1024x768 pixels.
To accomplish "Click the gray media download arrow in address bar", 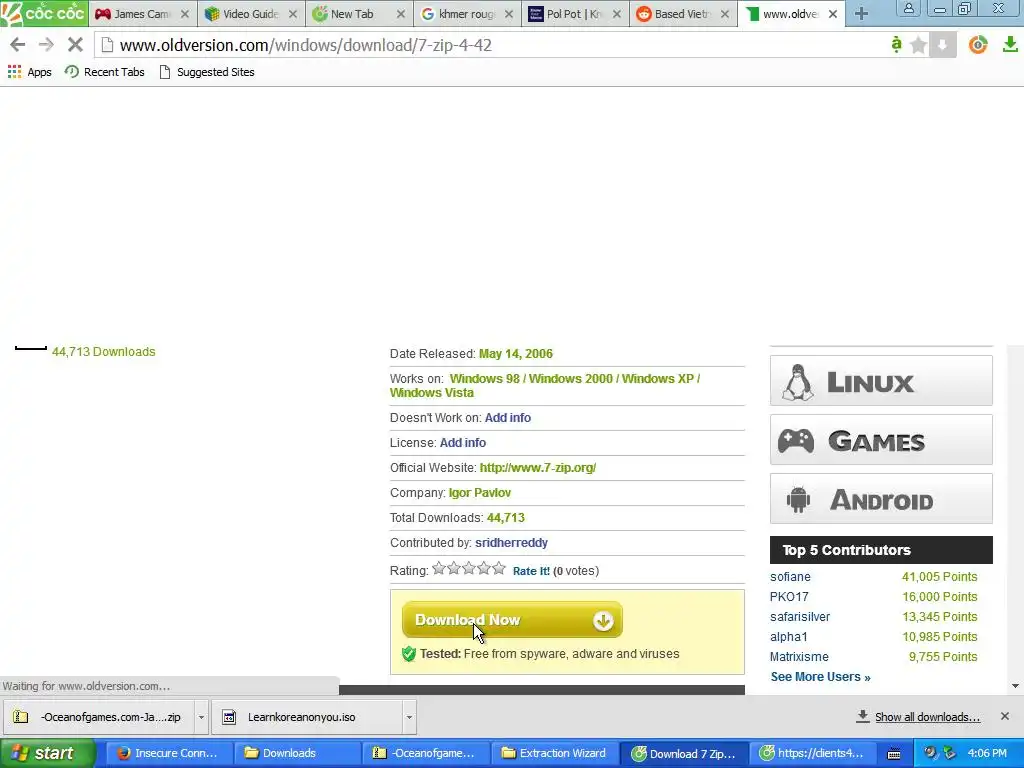I will pos(942,45).
